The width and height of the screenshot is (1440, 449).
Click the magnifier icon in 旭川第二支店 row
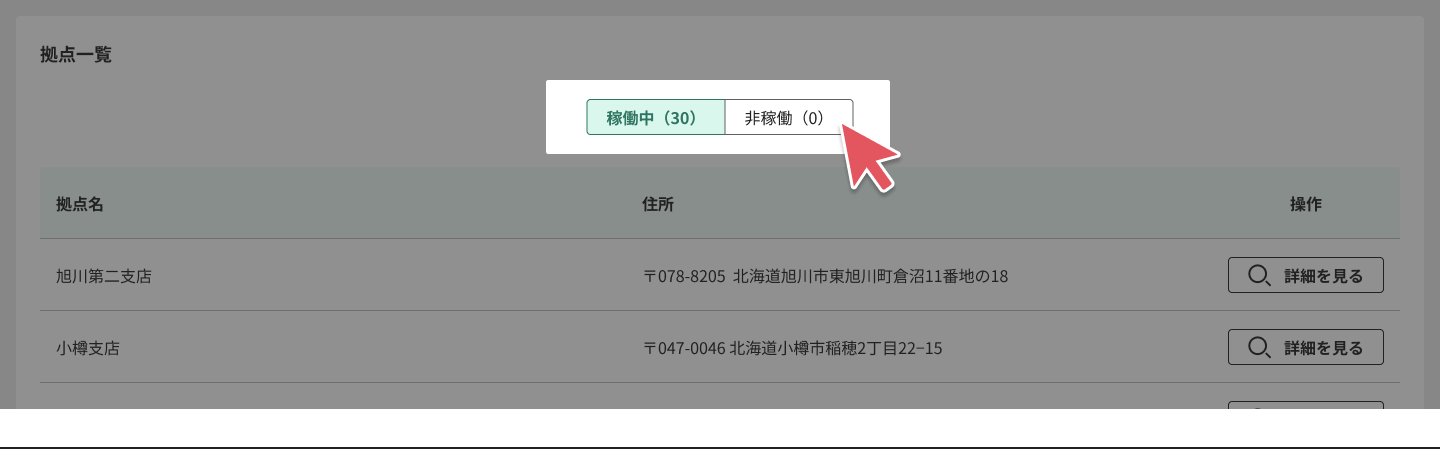pyautogui.click(x=1260, y=276)
